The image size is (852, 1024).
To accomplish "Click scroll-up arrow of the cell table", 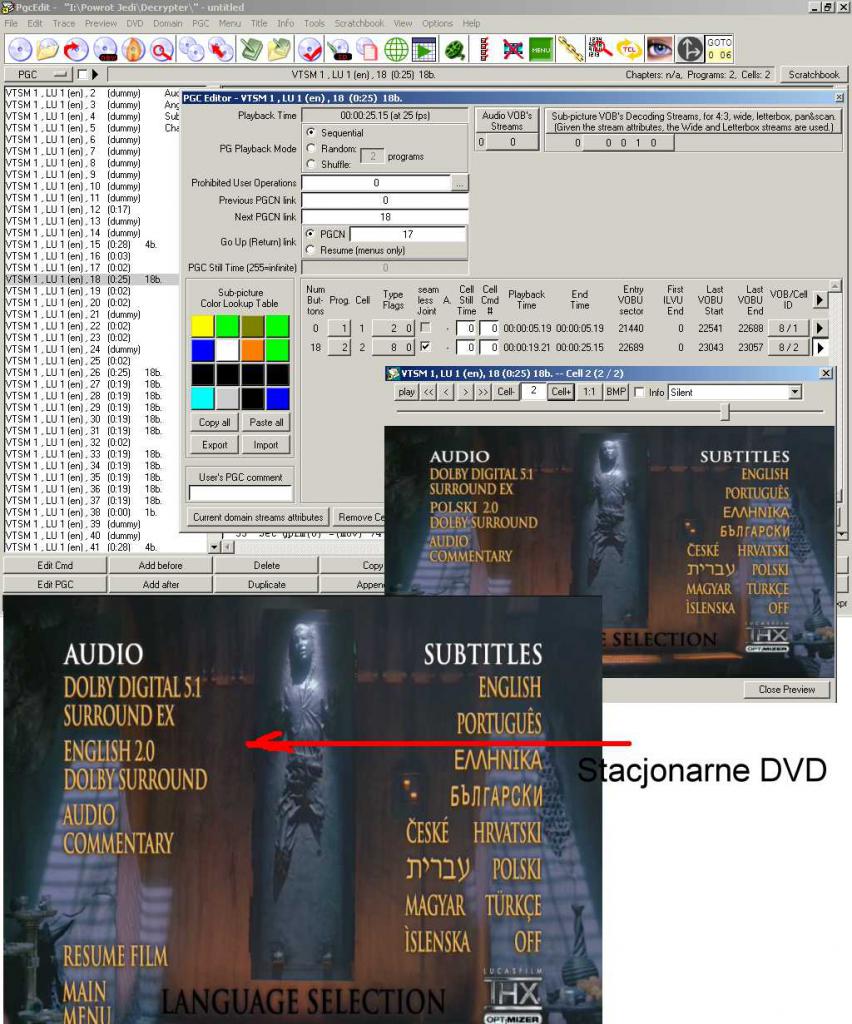I will click(x=834, y=286).
